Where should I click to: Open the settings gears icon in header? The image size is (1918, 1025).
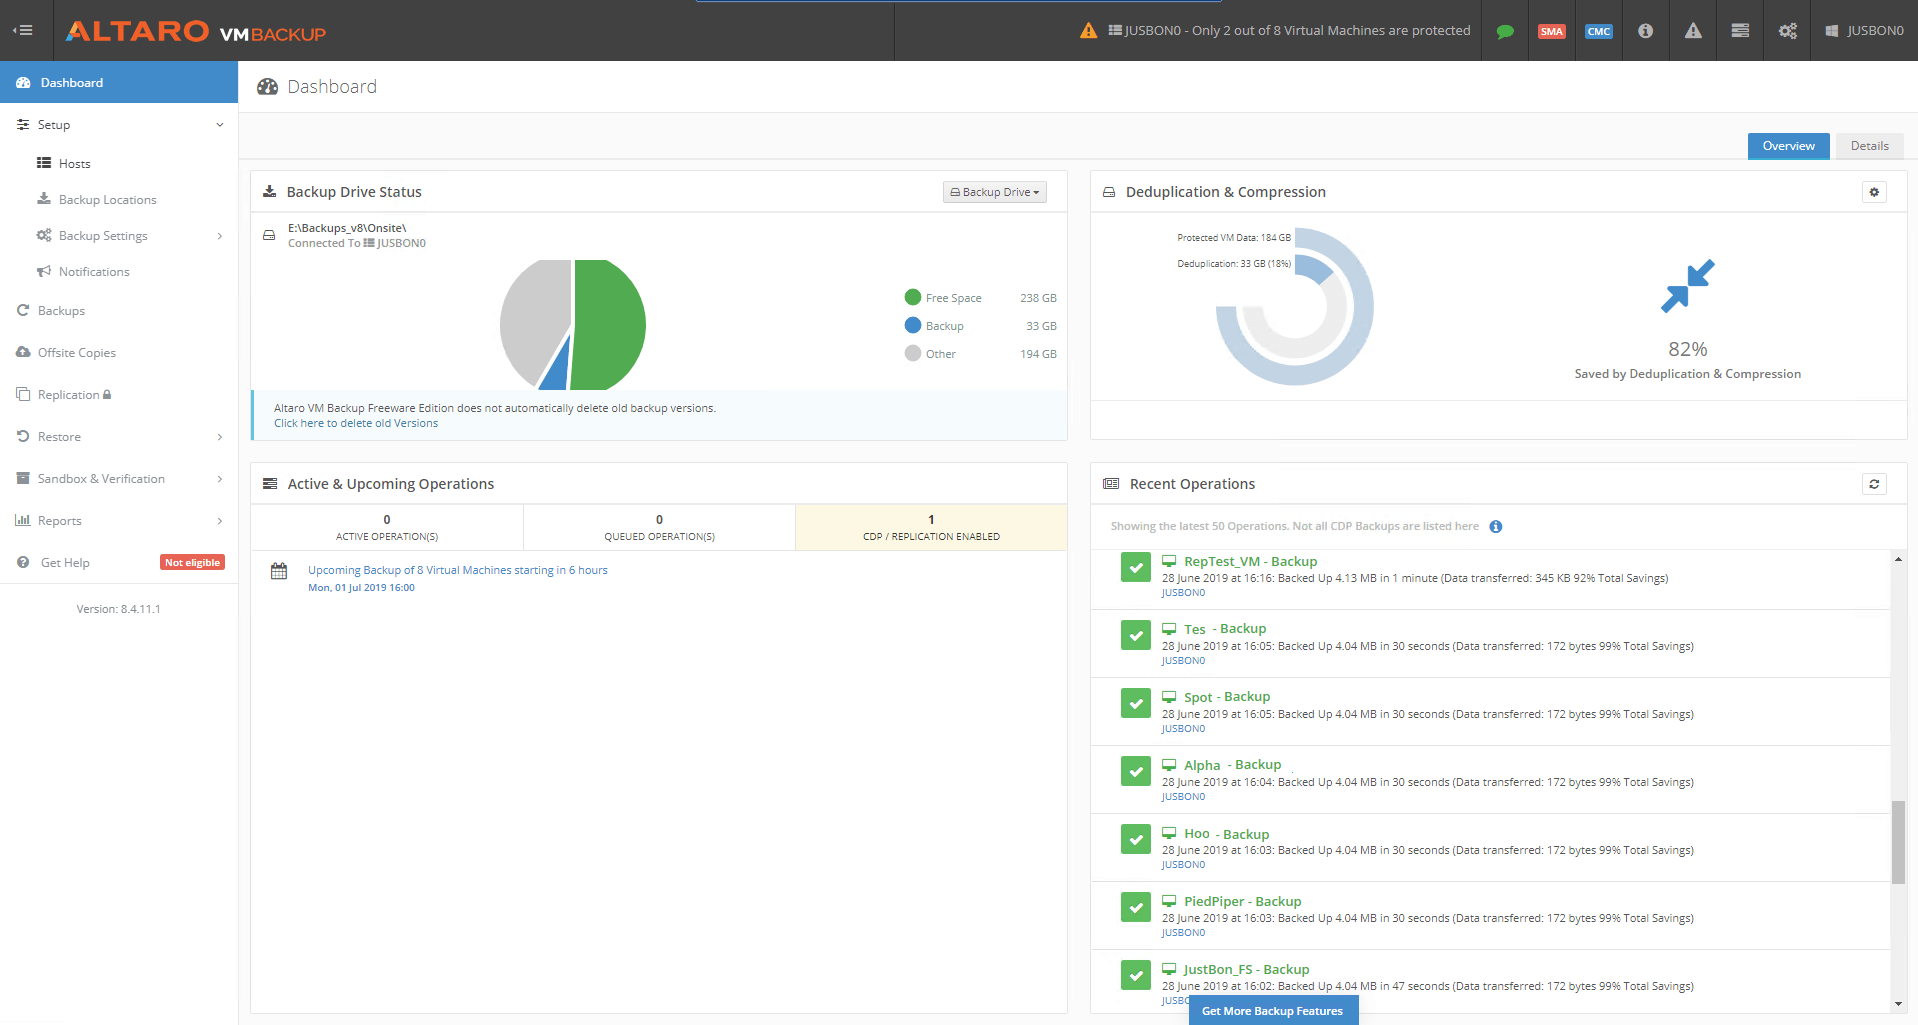tap(1787, 31)
